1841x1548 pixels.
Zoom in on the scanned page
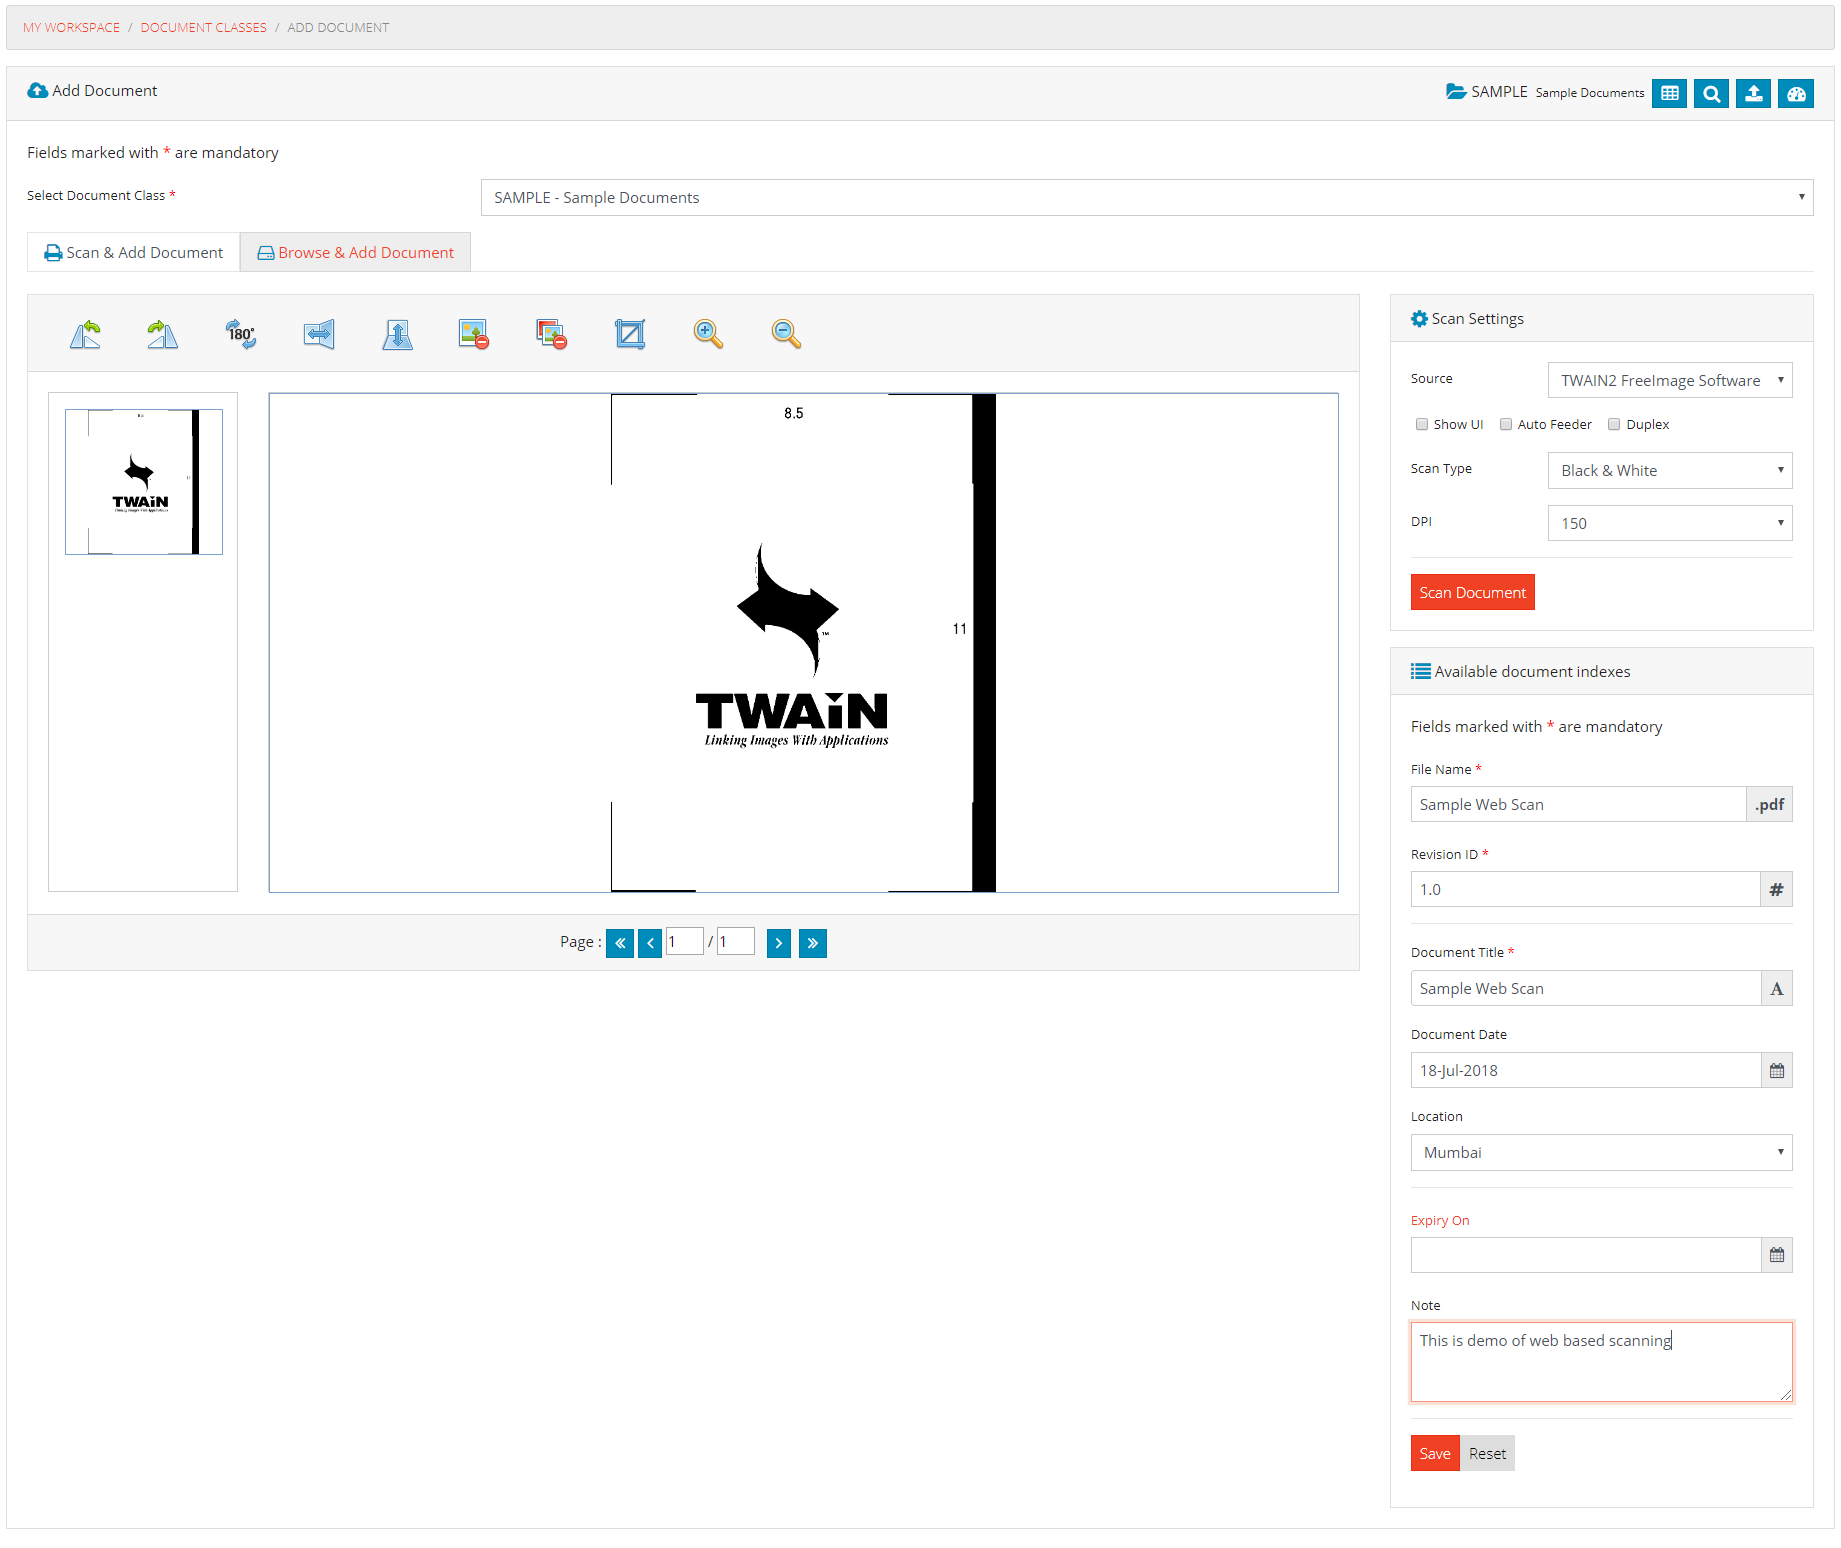tap(708, 334)
